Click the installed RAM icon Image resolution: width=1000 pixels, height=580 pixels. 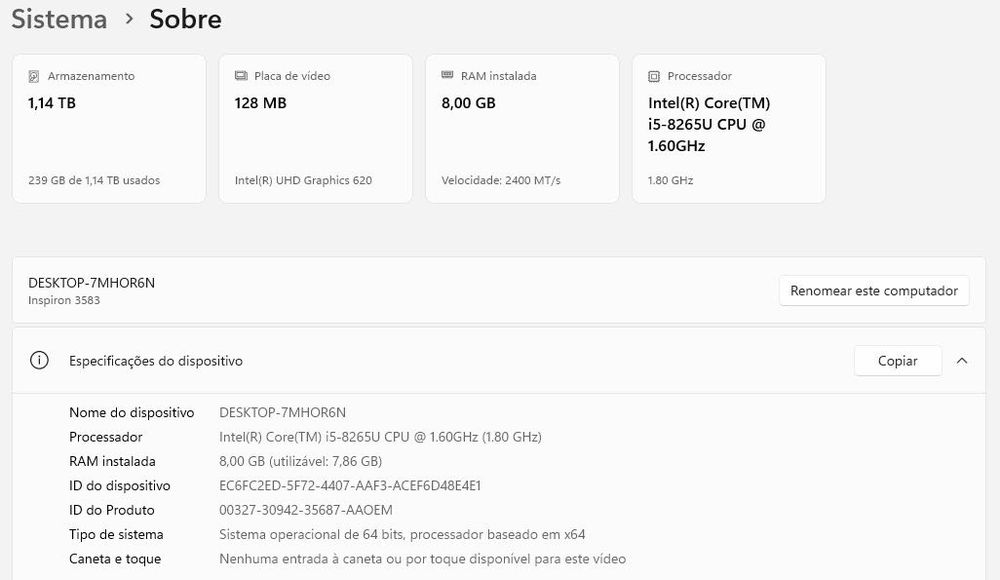[x=447, y=76]
